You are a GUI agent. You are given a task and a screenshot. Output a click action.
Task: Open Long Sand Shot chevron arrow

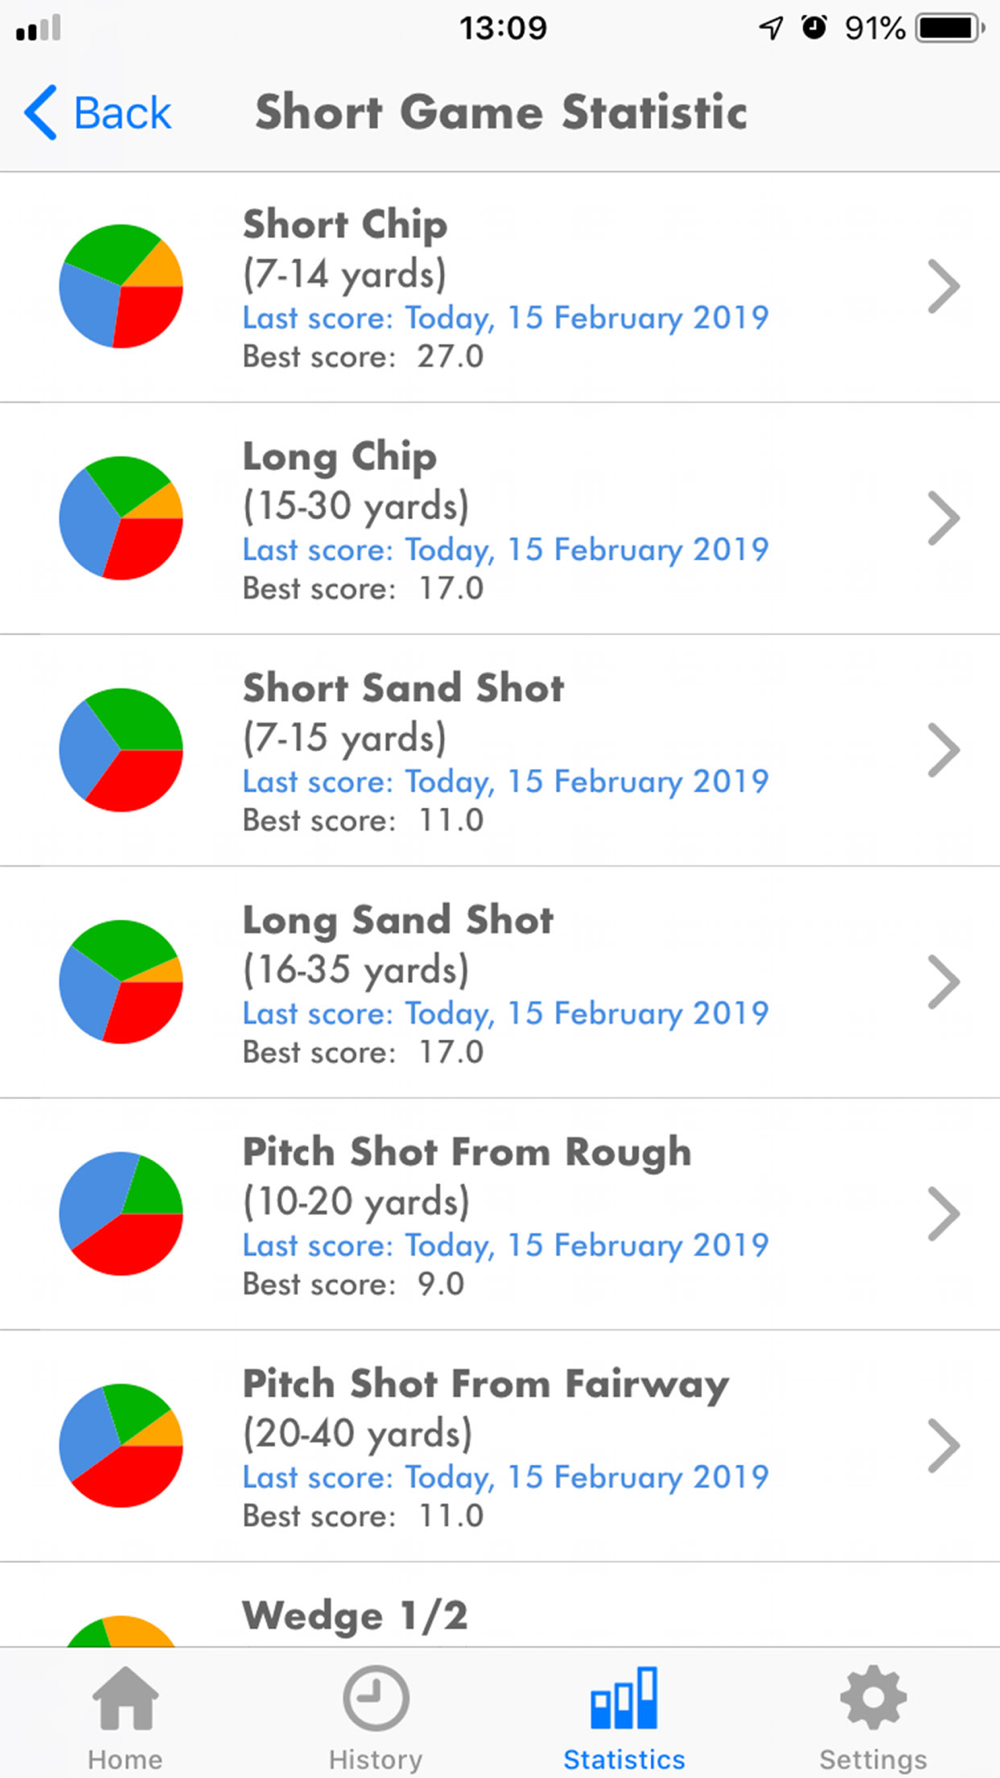click(943, 982)
